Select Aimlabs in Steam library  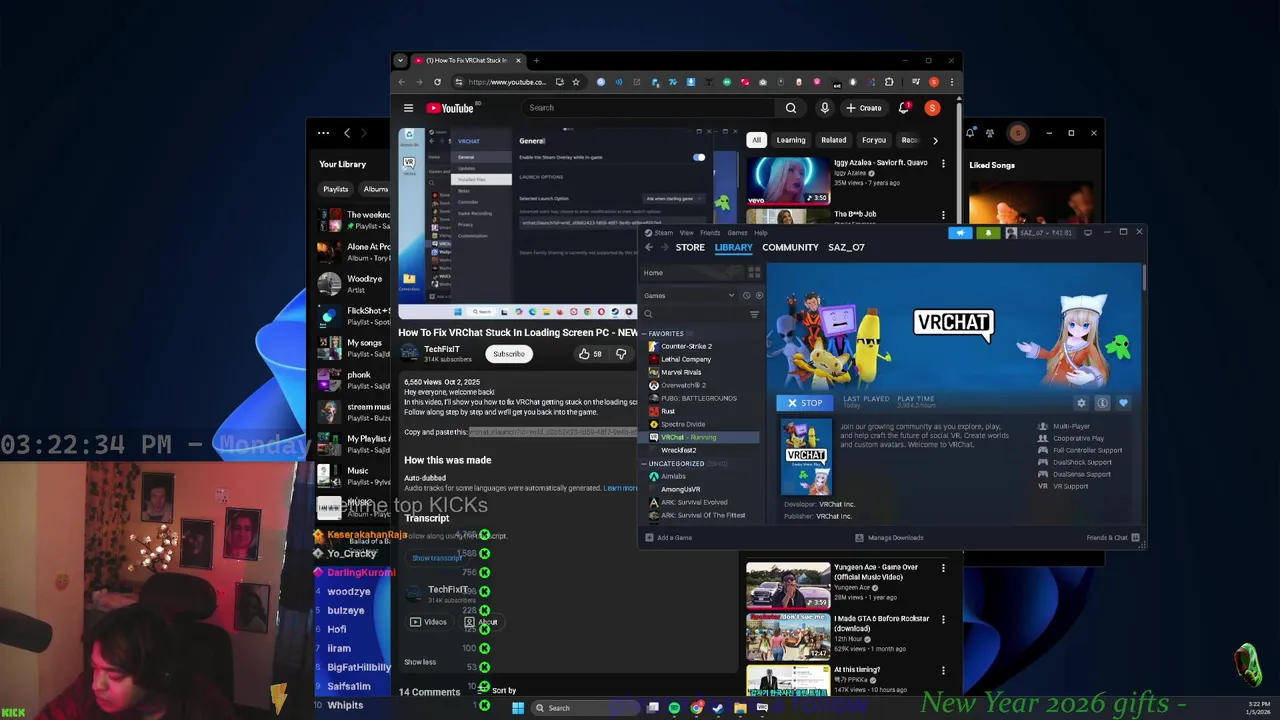pos(673,476)
